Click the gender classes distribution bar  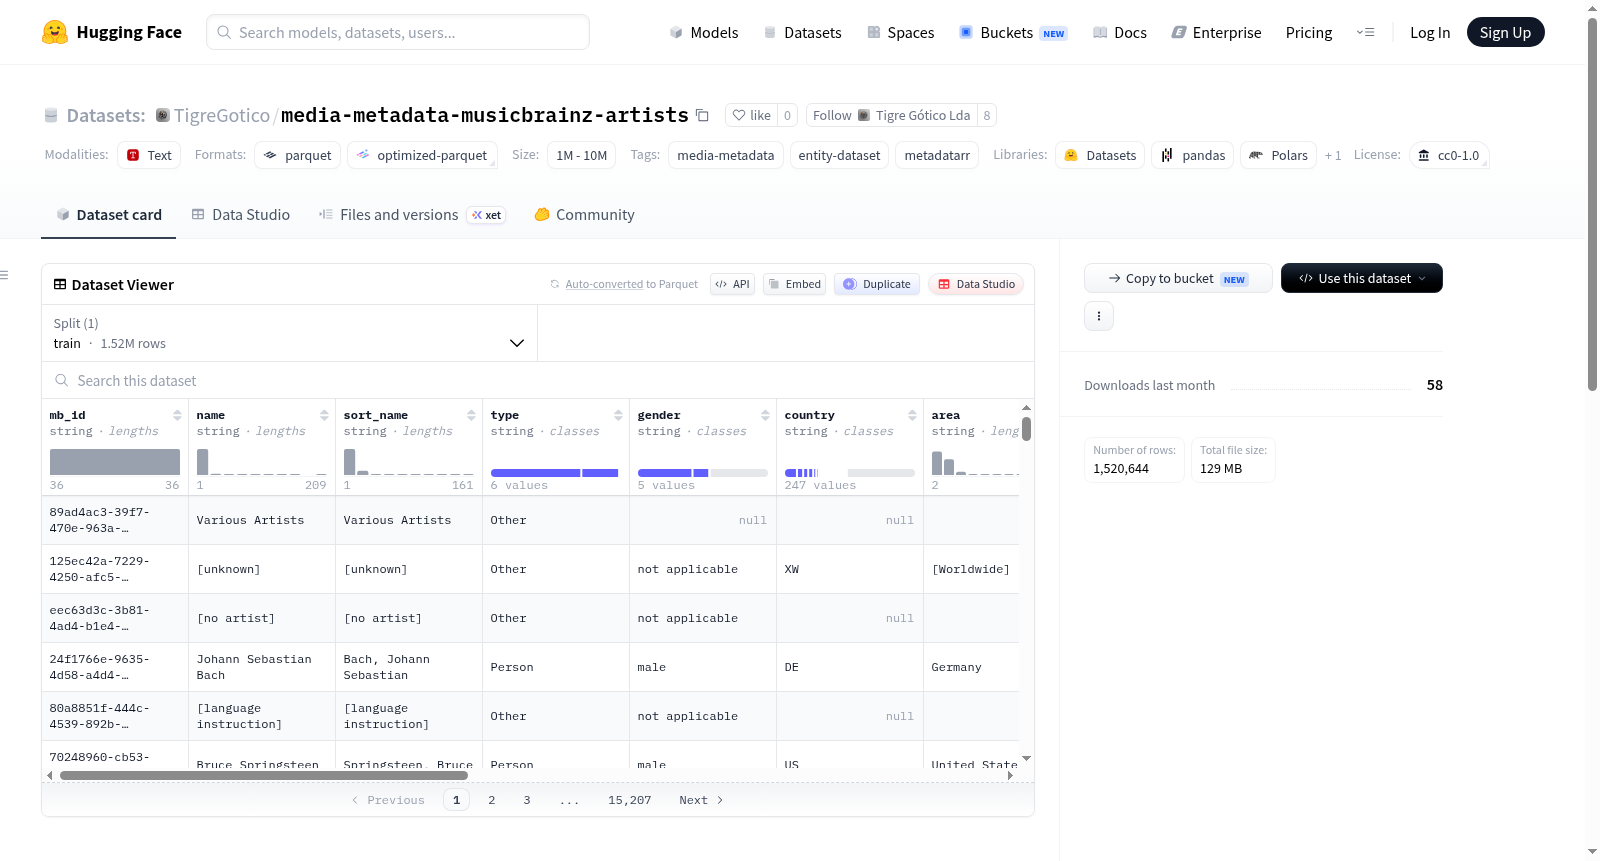point(702,472)
